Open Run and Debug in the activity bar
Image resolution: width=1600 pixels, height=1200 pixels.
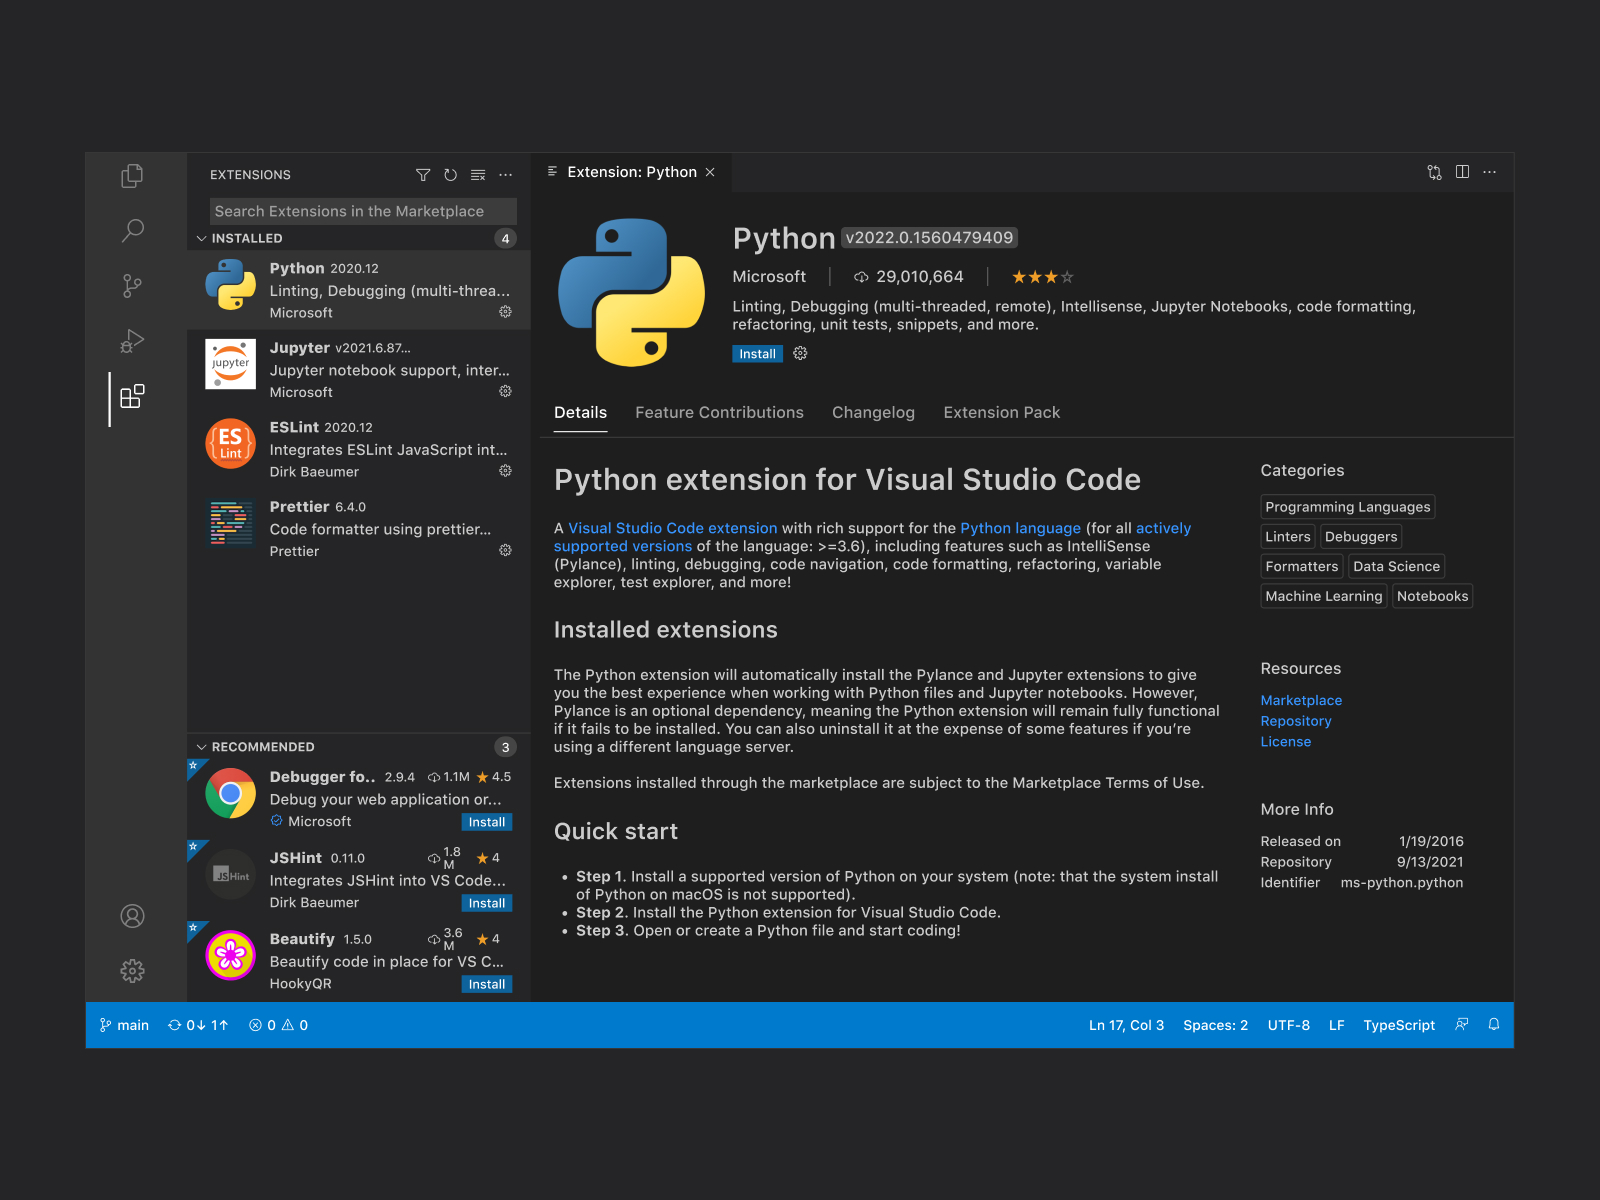coord(131,341)
